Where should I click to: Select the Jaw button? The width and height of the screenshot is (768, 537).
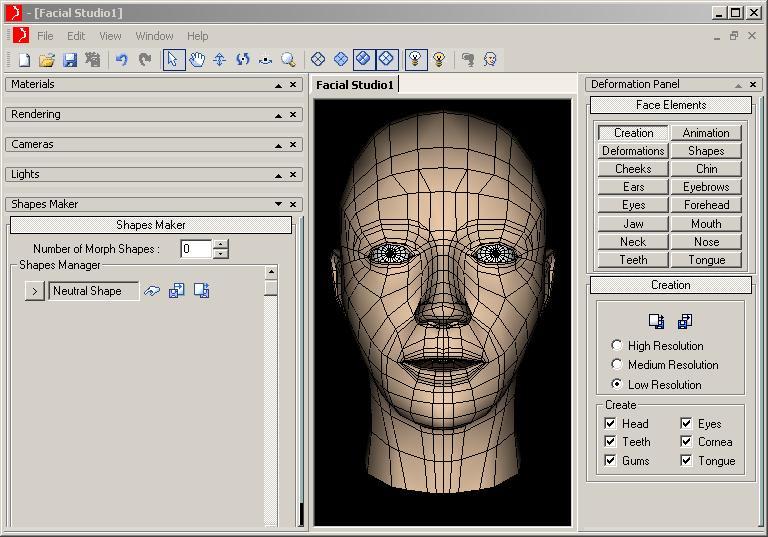pyautogui.click(x=633, y=224)
